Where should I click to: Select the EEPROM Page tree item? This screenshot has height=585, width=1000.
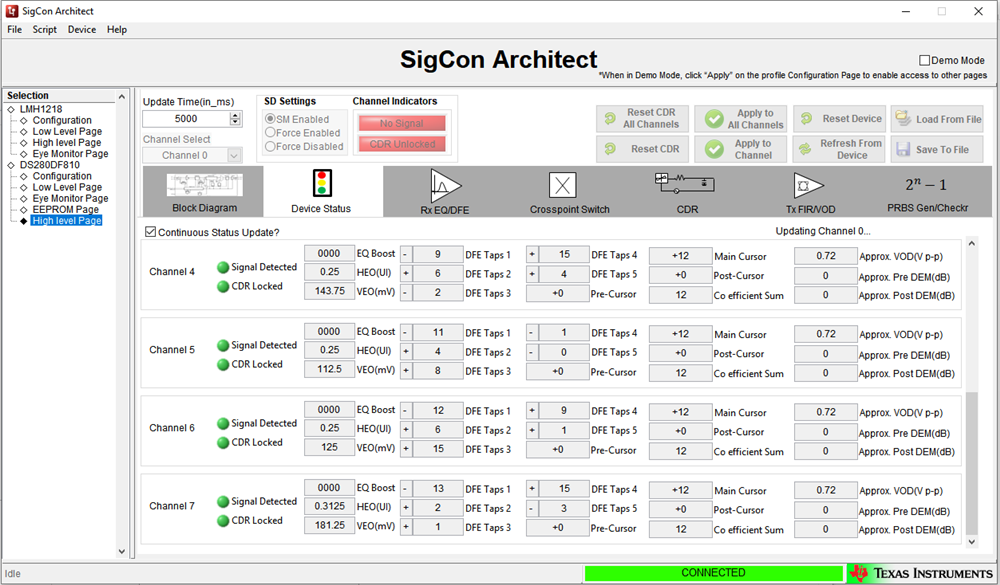pyautogui.click(x=66, y=209)
